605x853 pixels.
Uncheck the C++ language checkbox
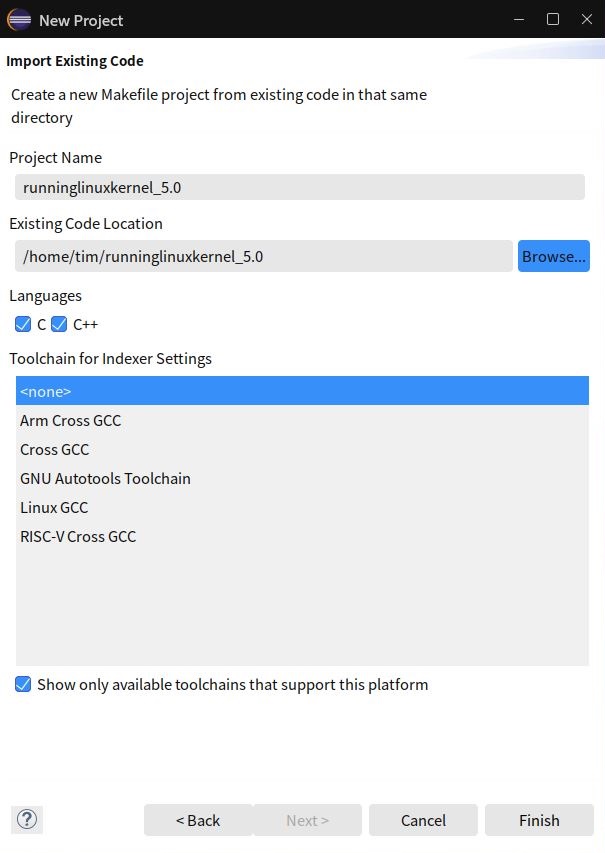tap(59, 324)
